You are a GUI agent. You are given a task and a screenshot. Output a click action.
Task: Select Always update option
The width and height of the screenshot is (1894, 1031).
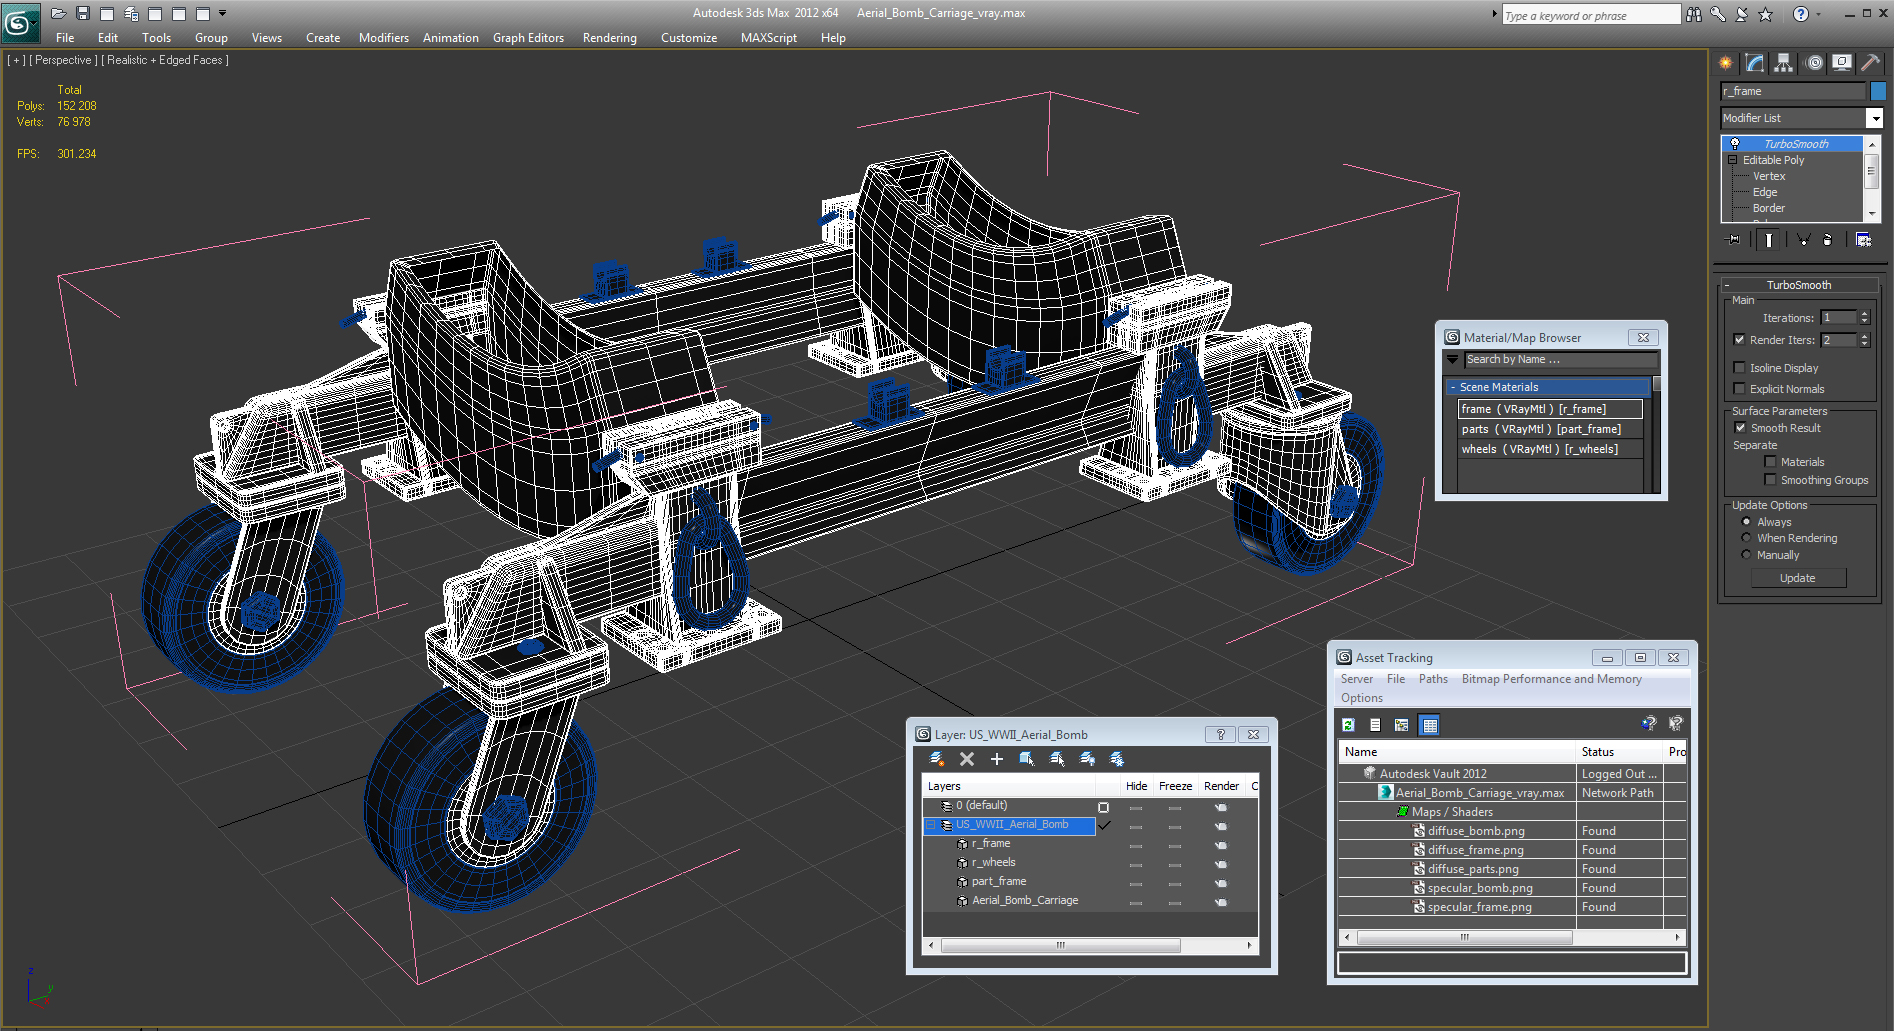click(1747, 522)
